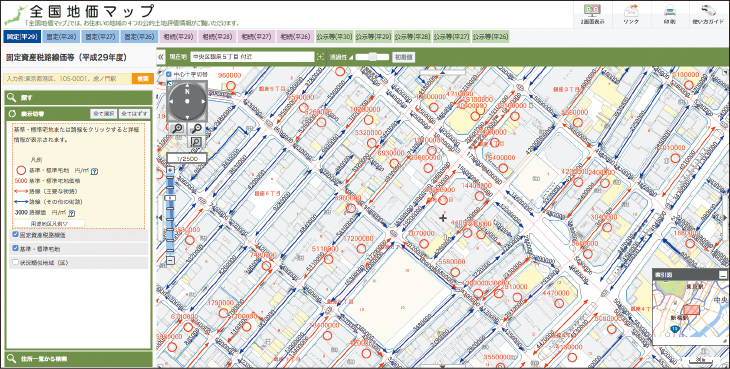
Task: Click the 全て選択 button
Action: (x=103, y=114)
